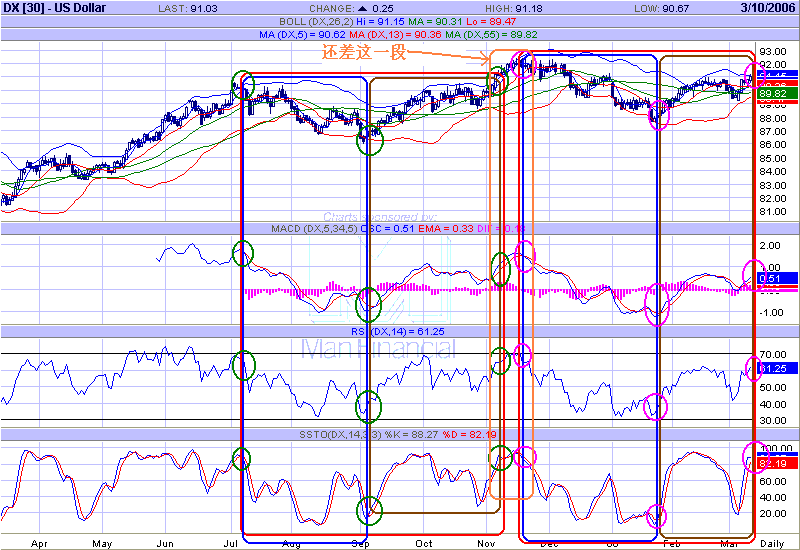
Task: Click the BOLL (DX,26,2) indicator header
Action: point(316,22)
